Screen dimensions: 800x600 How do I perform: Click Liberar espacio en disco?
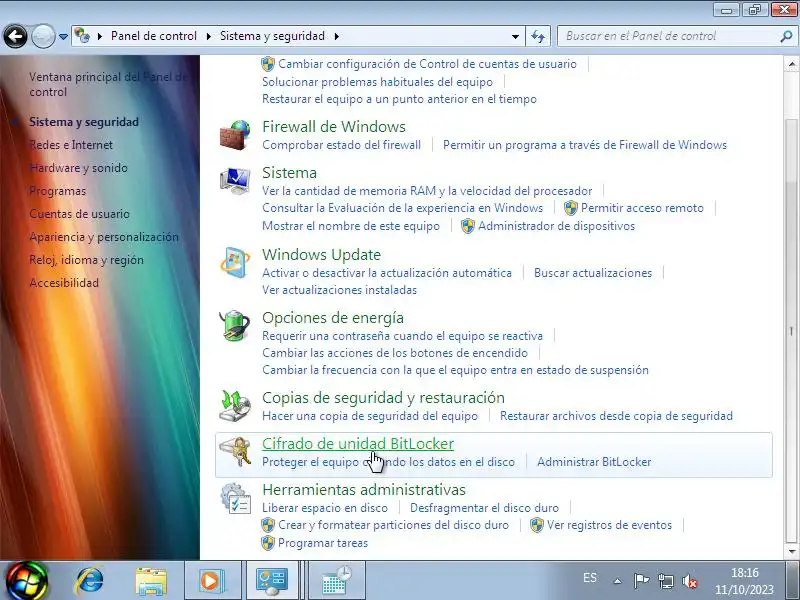pos(325,508)
